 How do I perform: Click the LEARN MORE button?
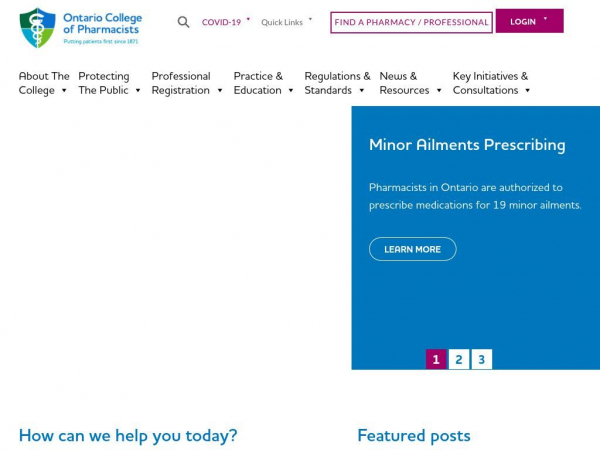(412, 249)
